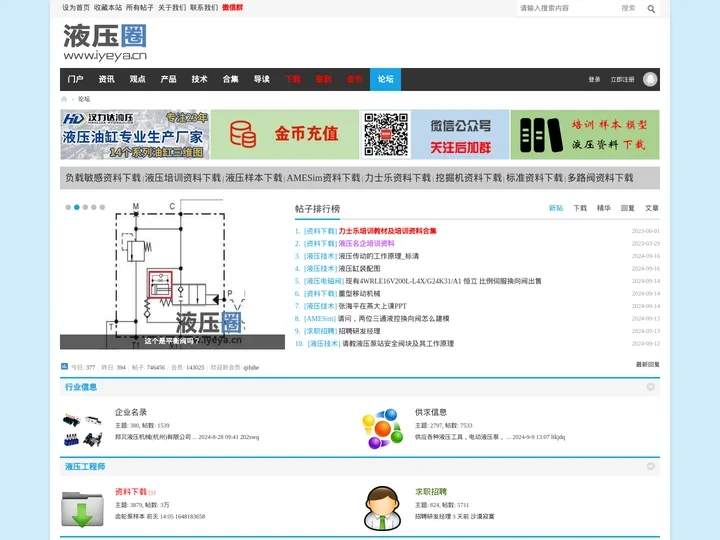Click 挖掘机资料下载 link
The width and height of the screenshot is (720, 540).
point(468,178)
